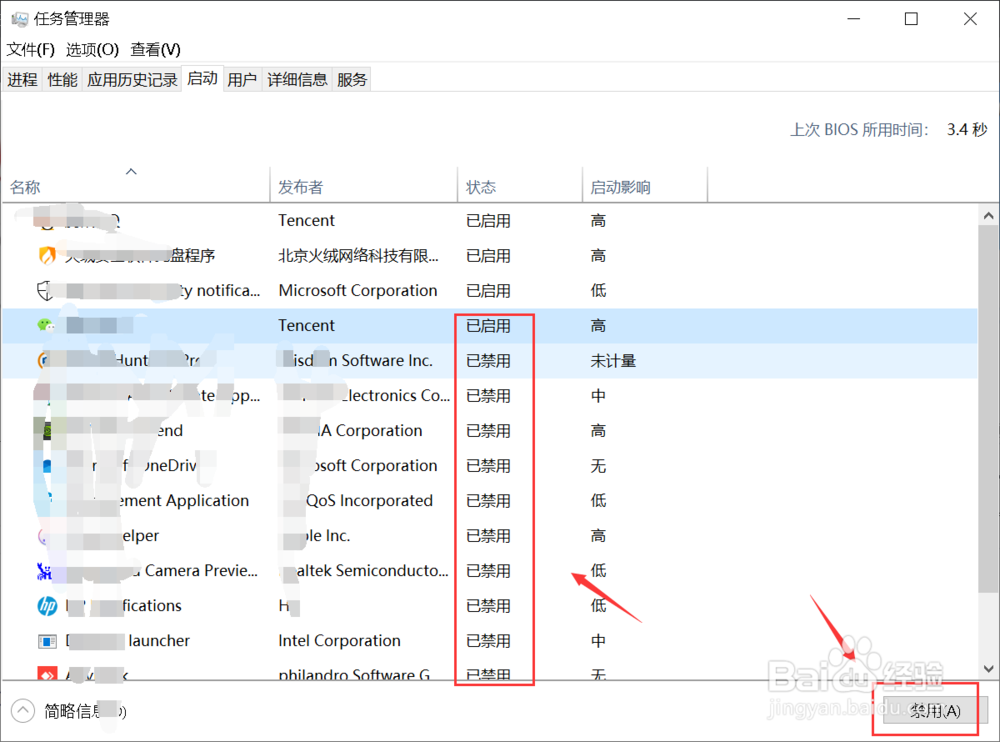The image size is (1000, 742).
Task: Maximize the Task Manager window
Action: (x=911, y=19)
